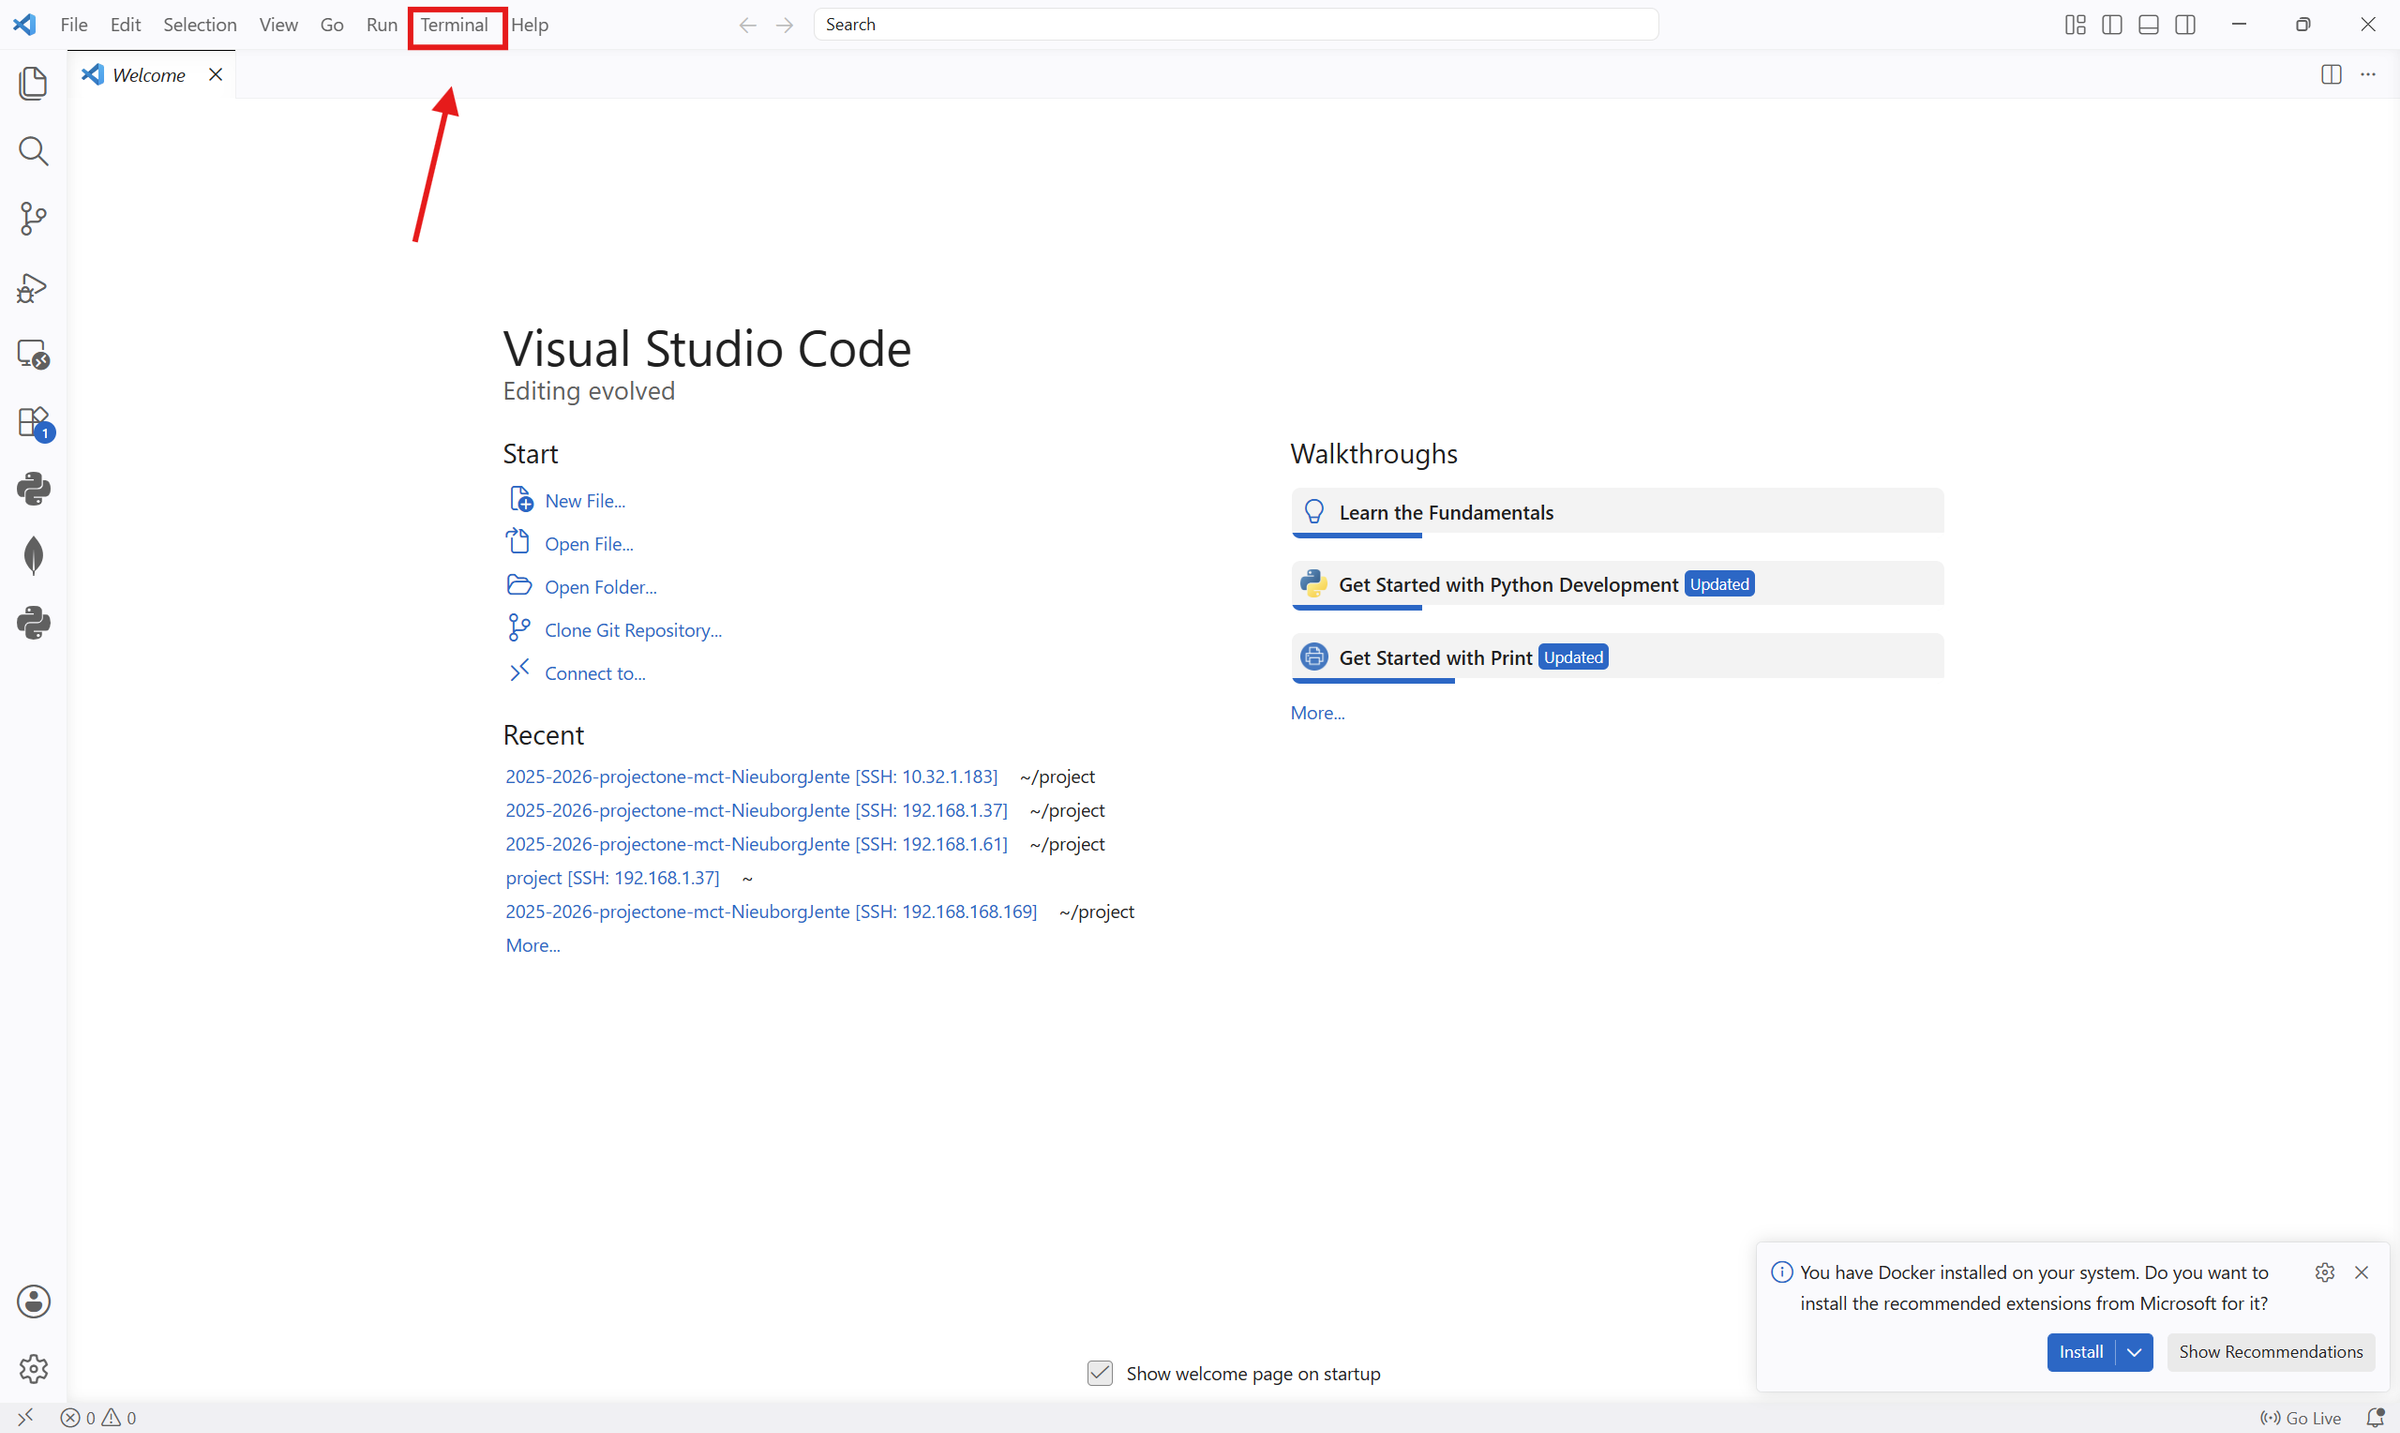Open the notifications bell in status bar
2400x1433 pixels.
(2375, 1417)
